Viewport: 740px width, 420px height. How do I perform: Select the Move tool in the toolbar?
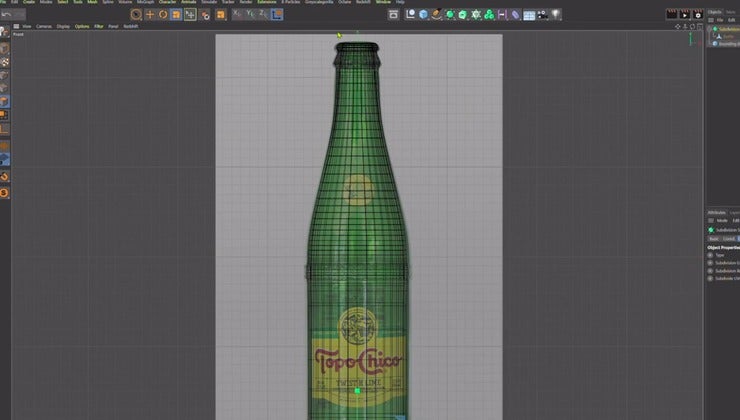(150, 14)
